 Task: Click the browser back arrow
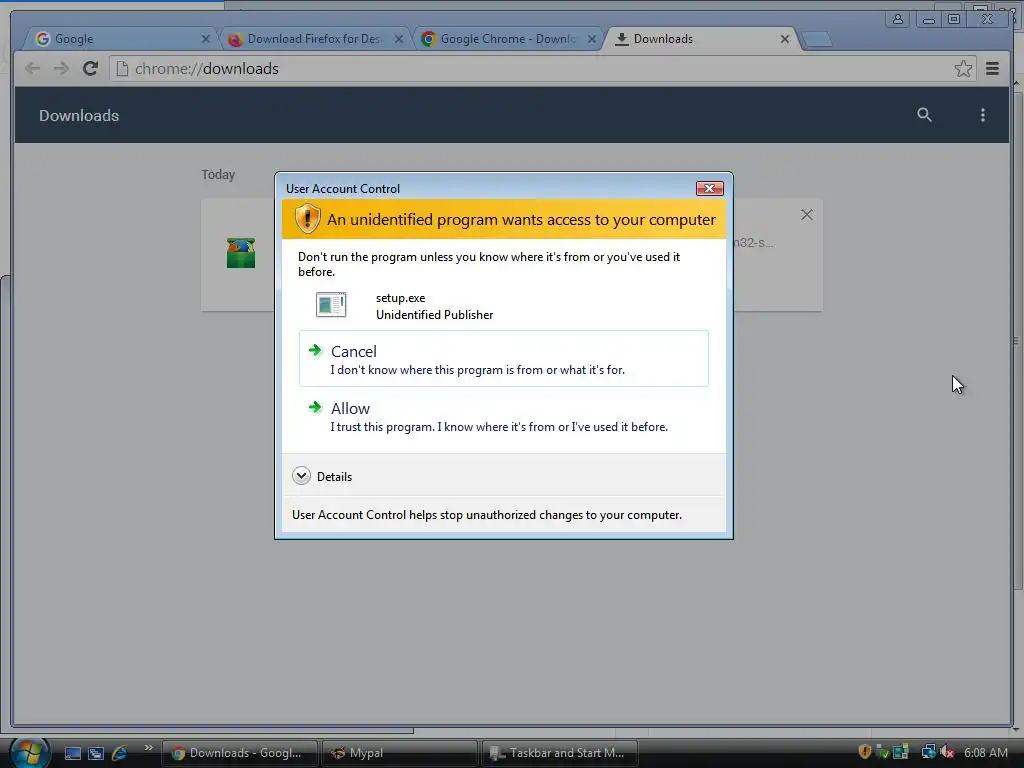32,69
